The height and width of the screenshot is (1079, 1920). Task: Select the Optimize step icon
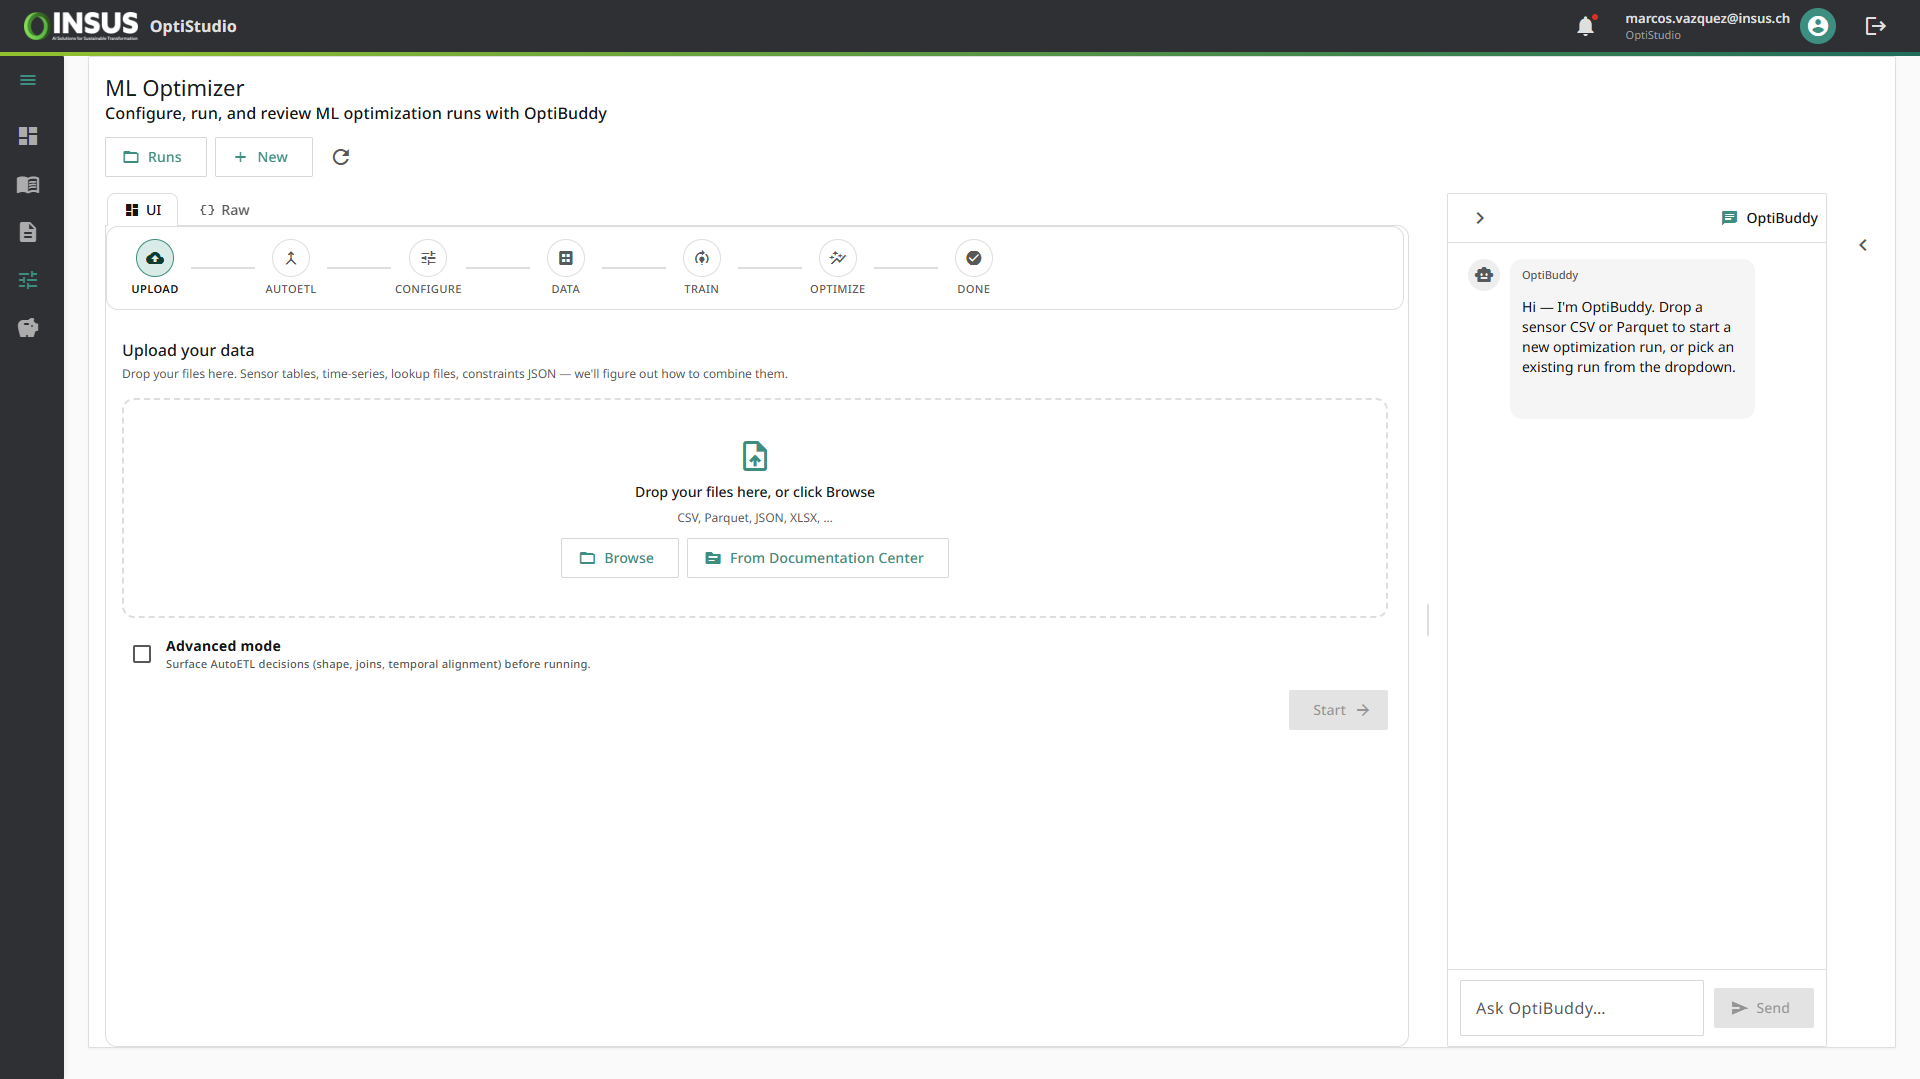click(x=838, y=258)
